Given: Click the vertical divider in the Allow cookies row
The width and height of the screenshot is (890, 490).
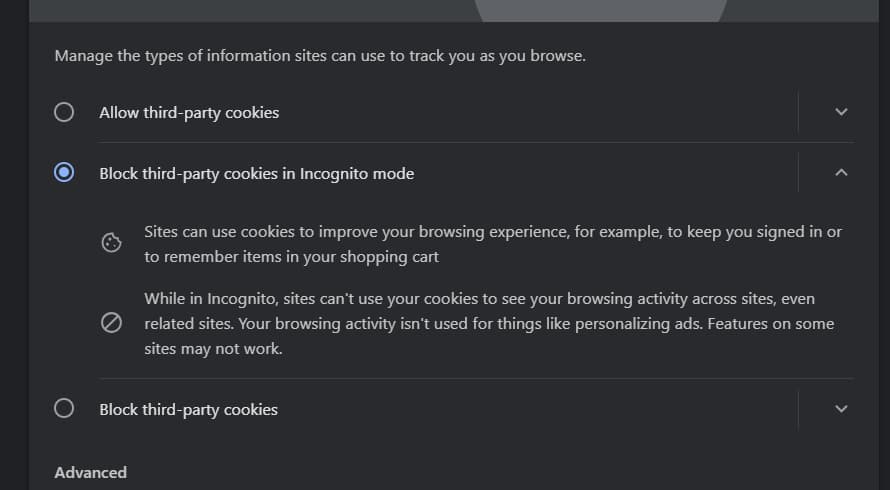Looking at the screenshot, I should [798, 112].
